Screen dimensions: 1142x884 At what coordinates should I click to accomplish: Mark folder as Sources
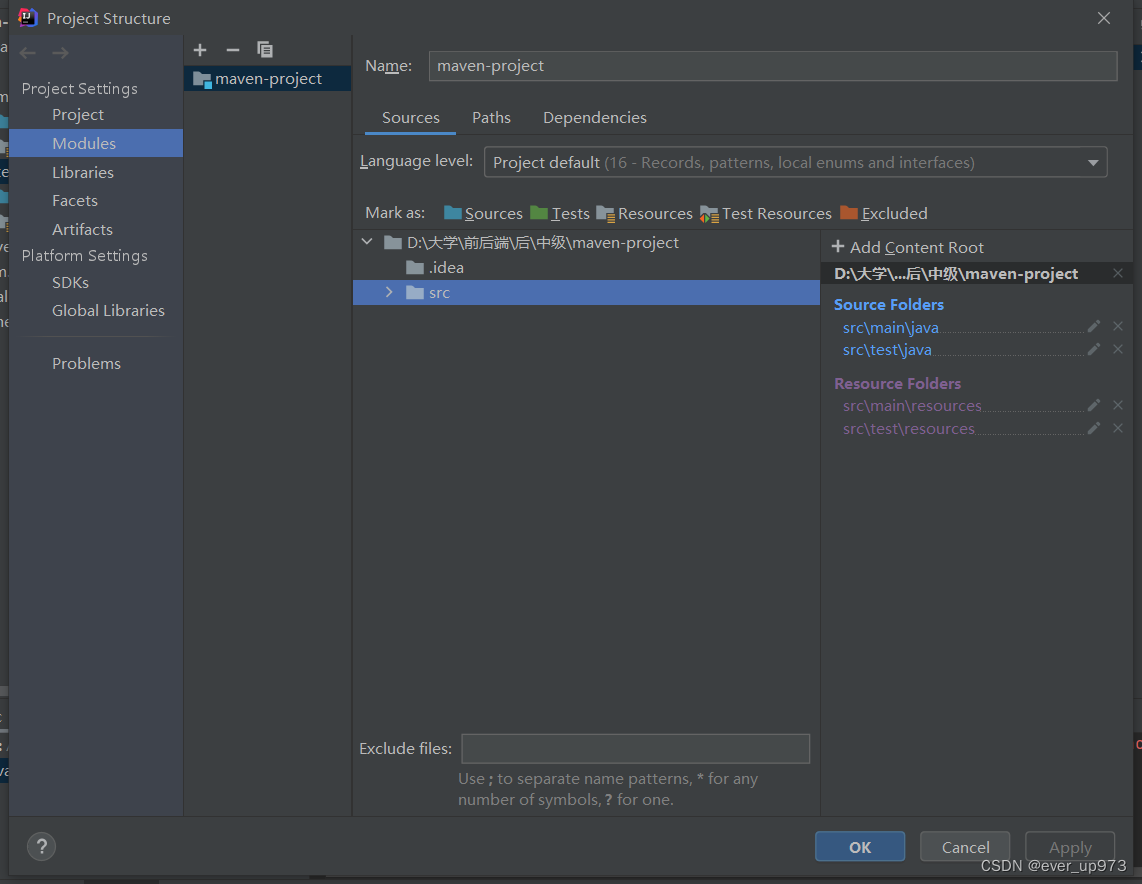click(x=483, y=213)
